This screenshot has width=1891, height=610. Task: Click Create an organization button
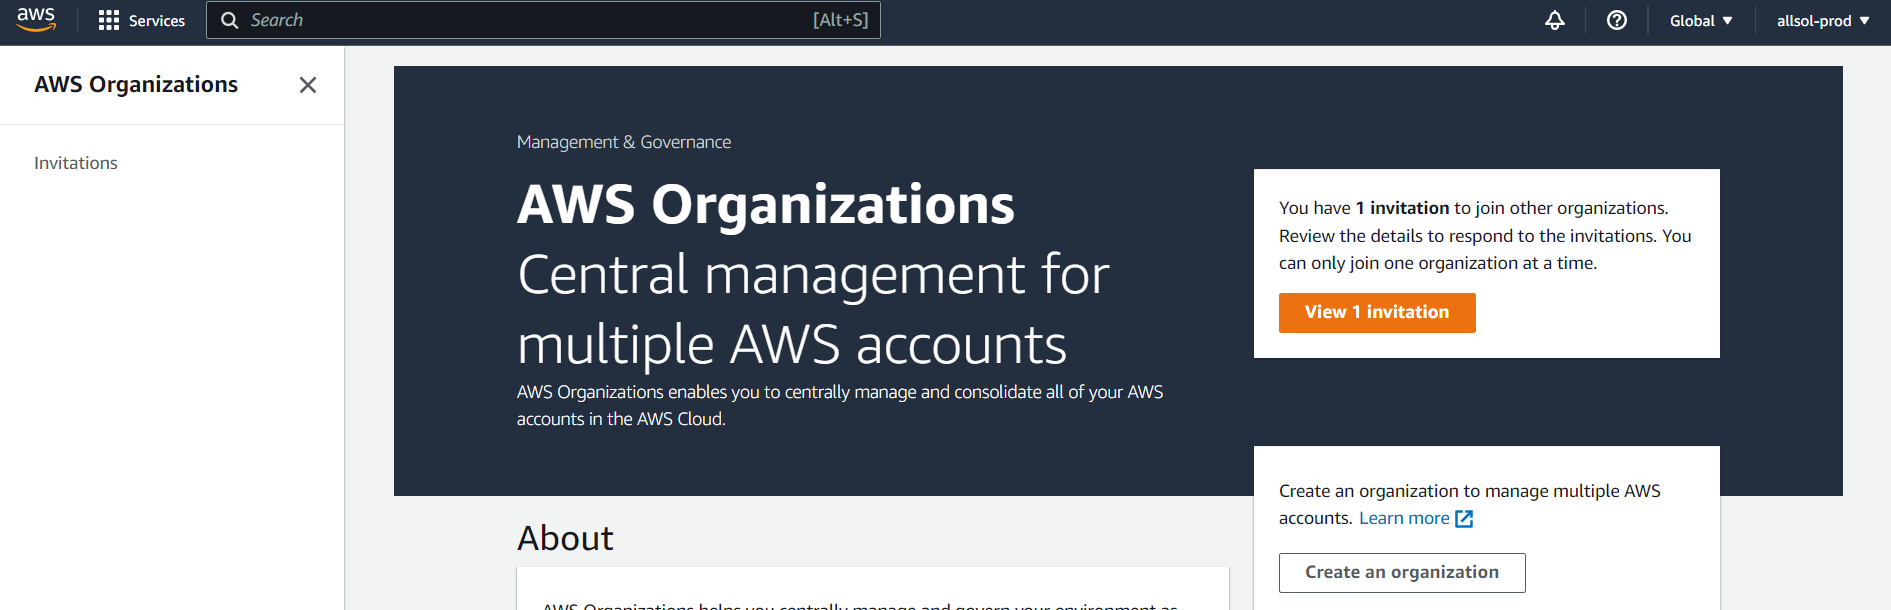pyautogui.click(x=1402, y=572)
